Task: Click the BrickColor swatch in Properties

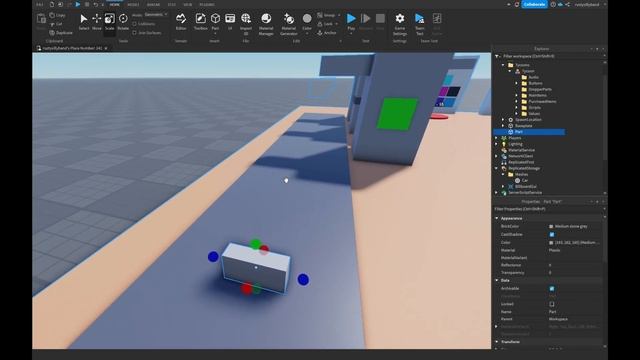Action: 551,227
